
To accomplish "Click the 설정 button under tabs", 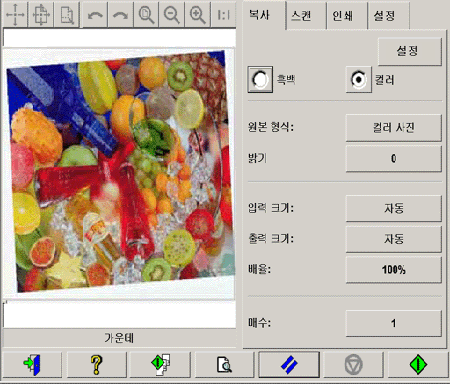I will point(410,51).
